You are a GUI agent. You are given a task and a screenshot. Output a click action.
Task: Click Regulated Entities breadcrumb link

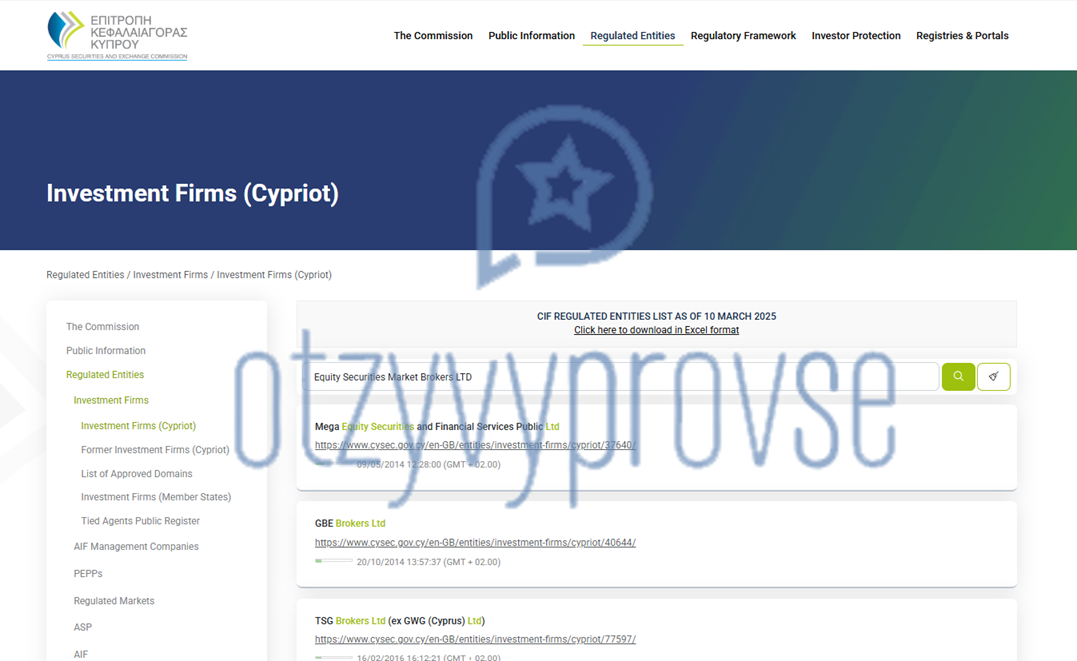click(x=85, y=275)
